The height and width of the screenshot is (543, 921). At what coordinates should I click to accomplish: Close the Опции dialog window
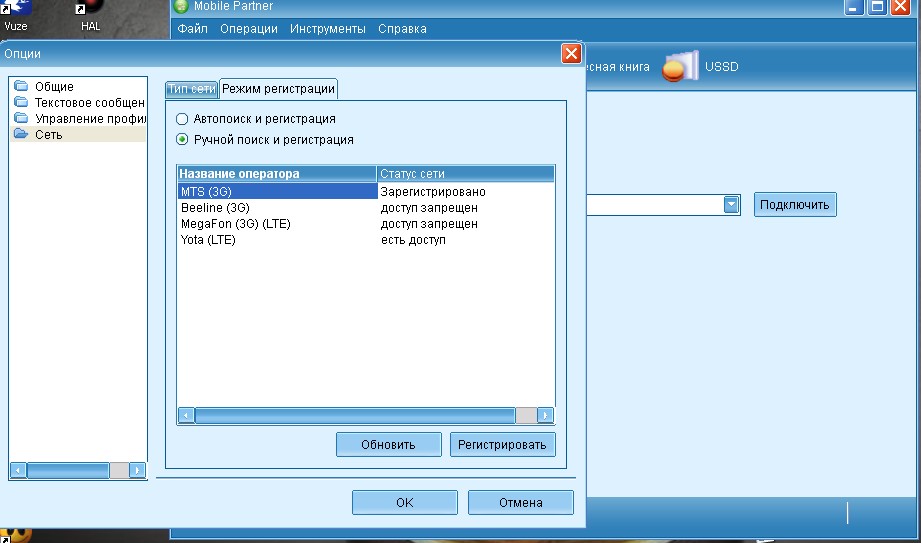[x=571, y=54]
